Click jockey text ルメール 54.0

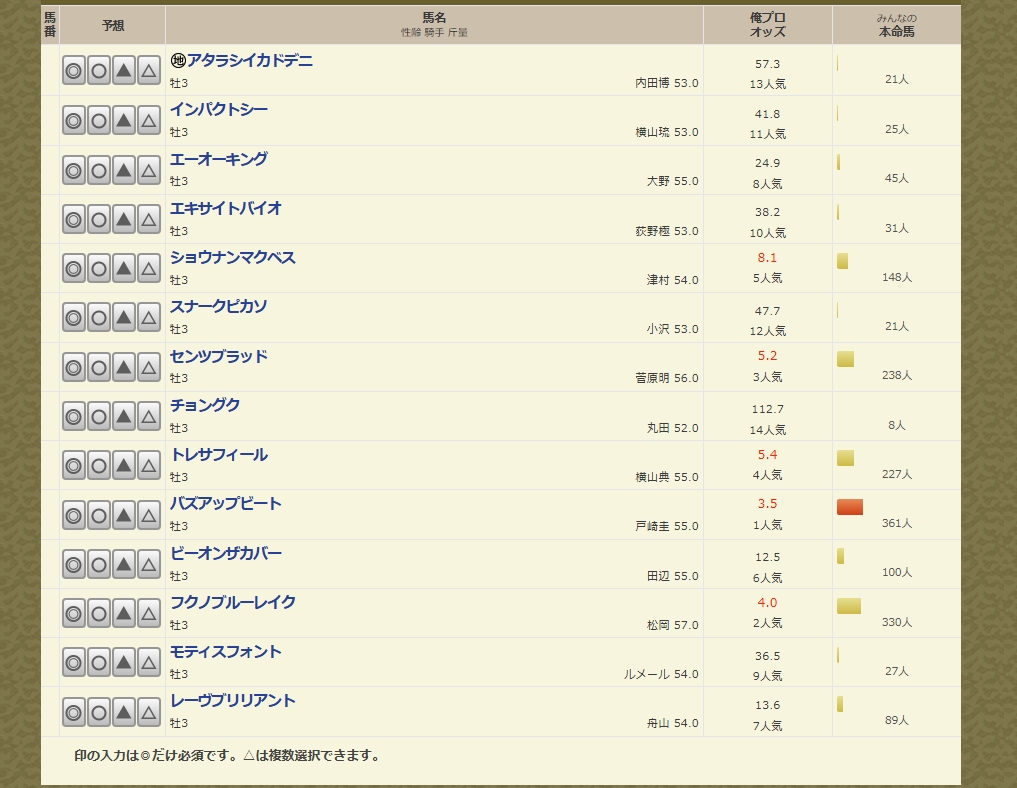(661, 675)
